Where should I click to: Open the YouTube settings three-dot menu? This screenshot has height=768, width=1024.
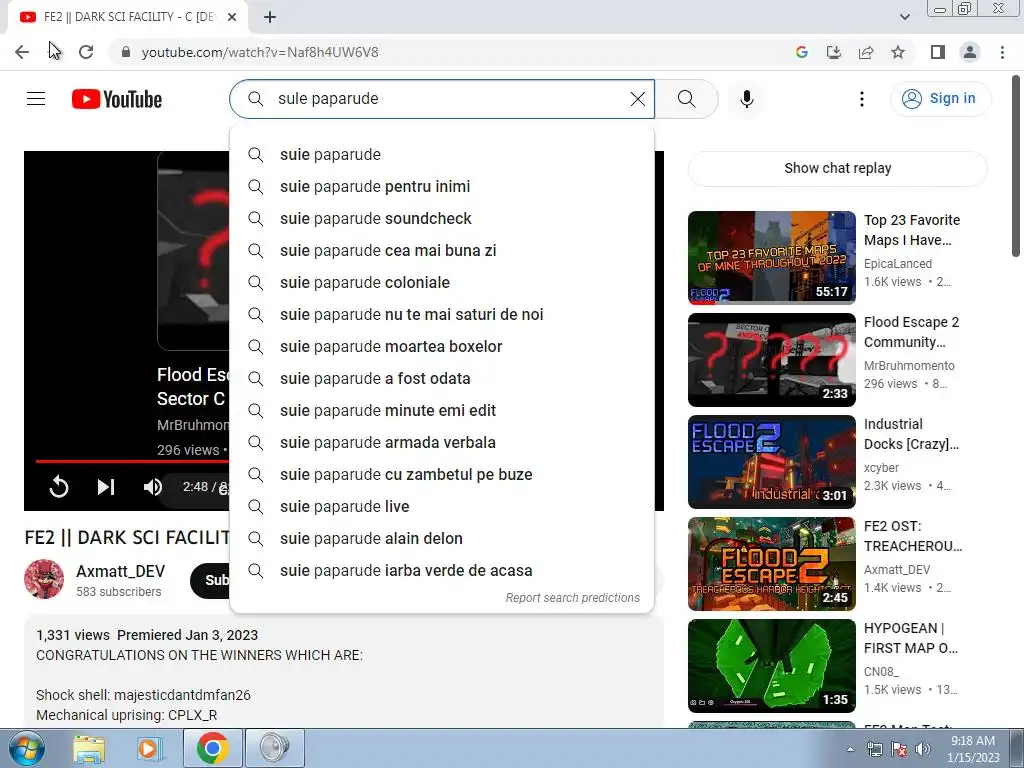tap(861, 99)
